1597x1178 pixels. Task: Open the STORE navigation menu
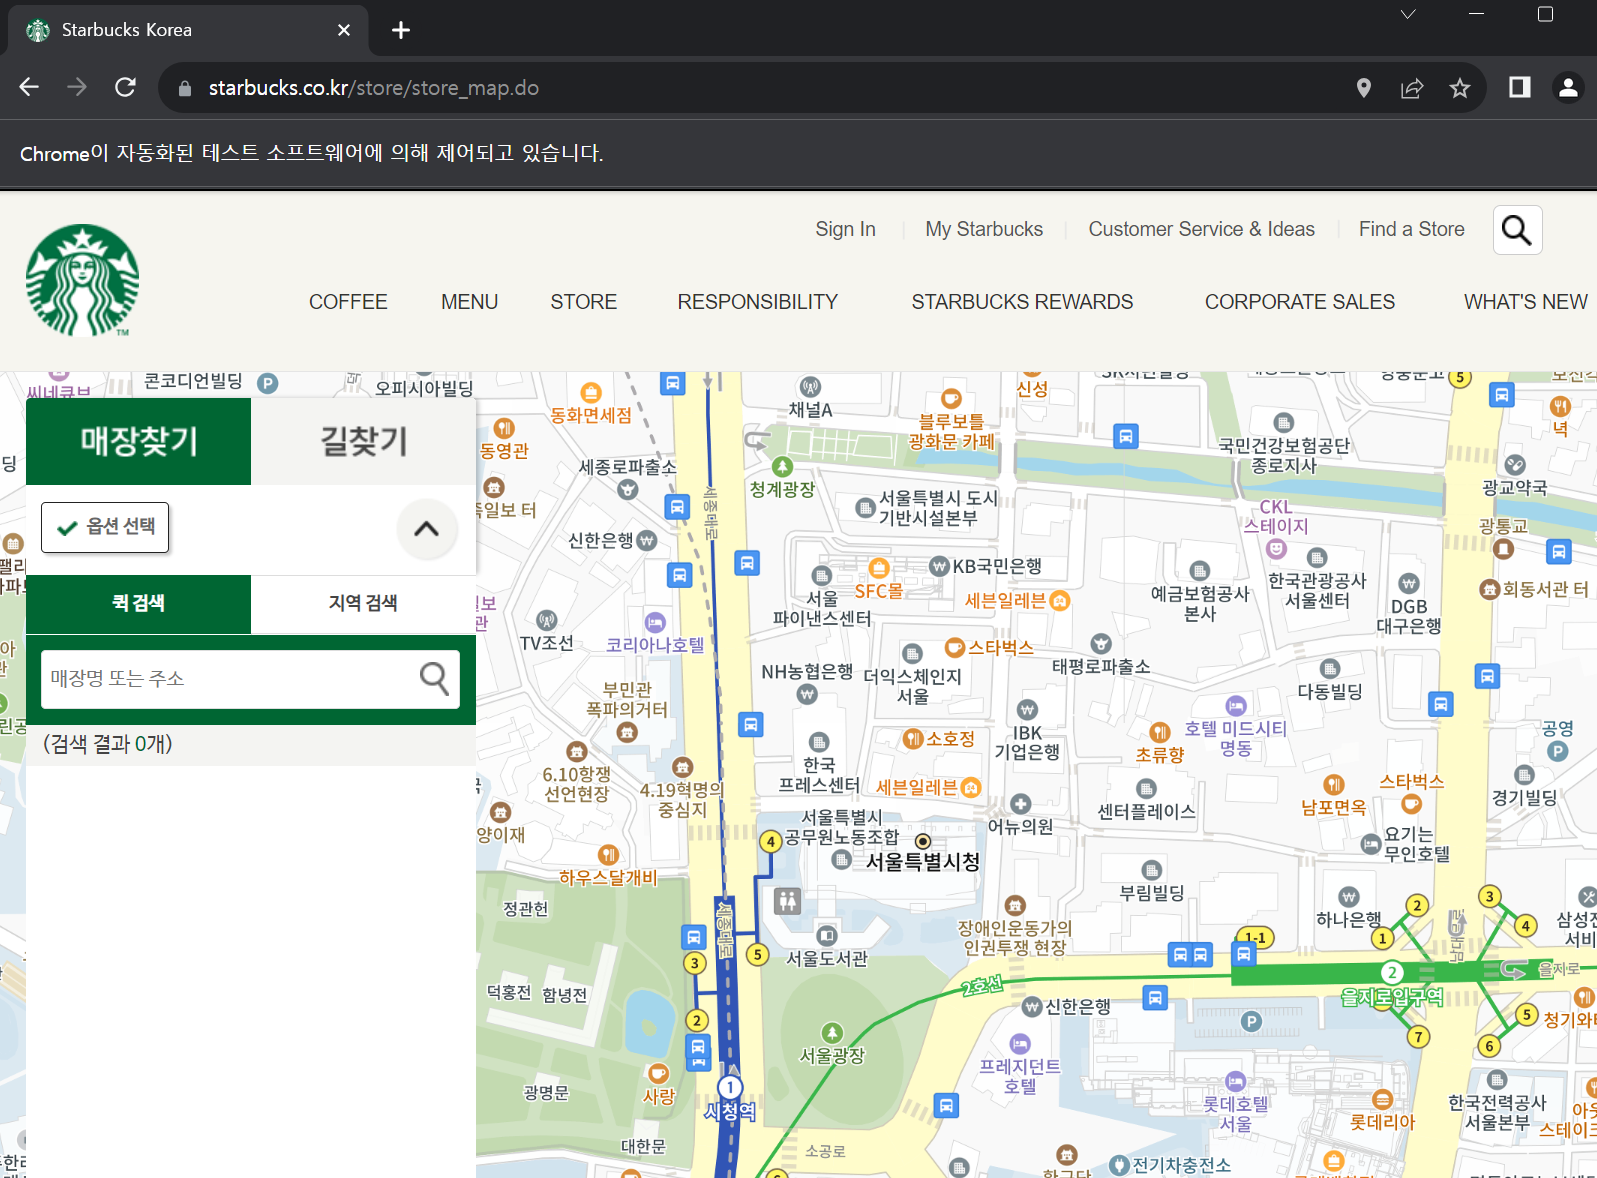[x=584, y=302]
